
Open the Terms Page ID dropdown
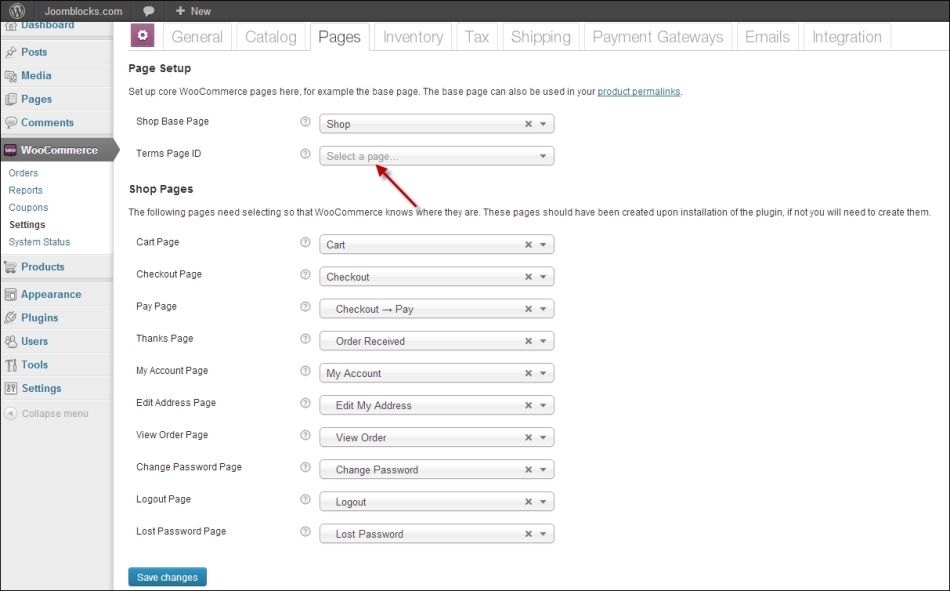[x=436, y=156]
